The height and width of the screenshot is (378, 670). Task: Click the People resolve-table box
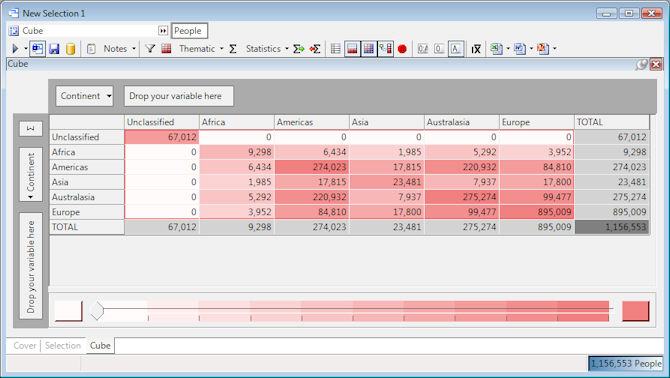[189, 31]
